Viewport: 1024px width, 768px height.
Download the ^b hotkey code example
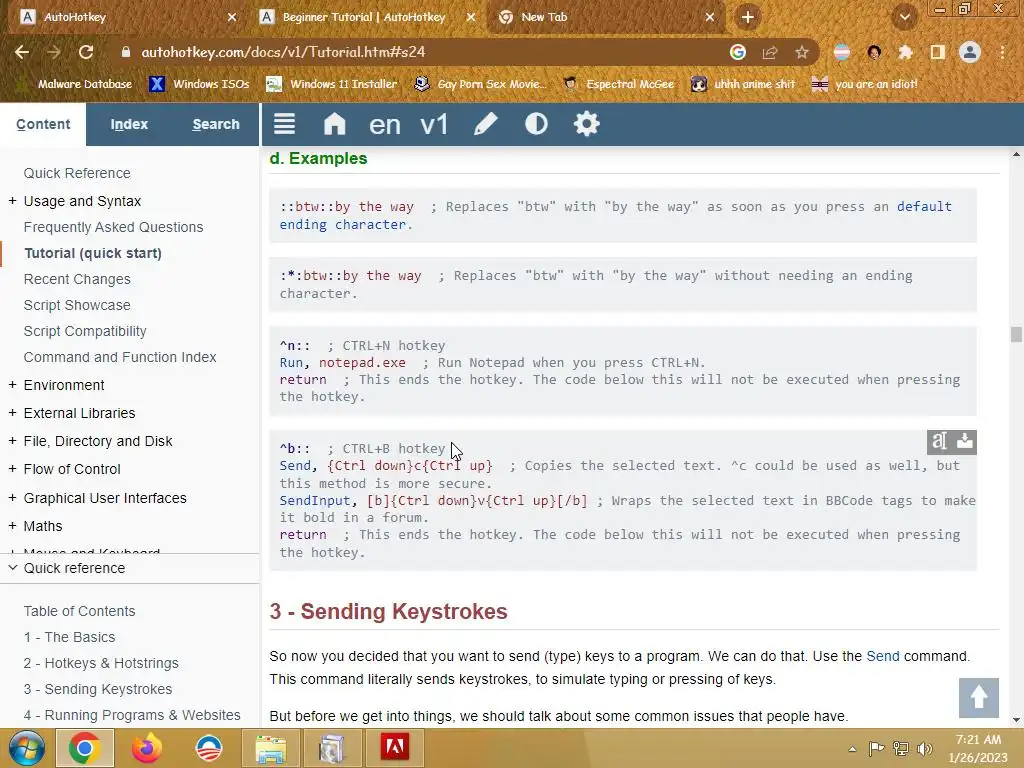pyautogui.click(x=965, y=442)
